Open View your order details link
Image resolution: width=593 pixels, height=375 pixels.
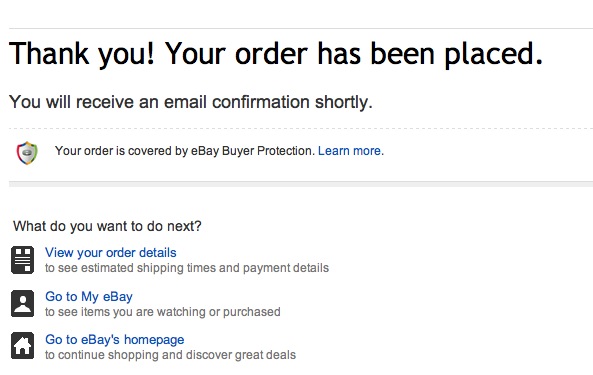click(110, 253)
